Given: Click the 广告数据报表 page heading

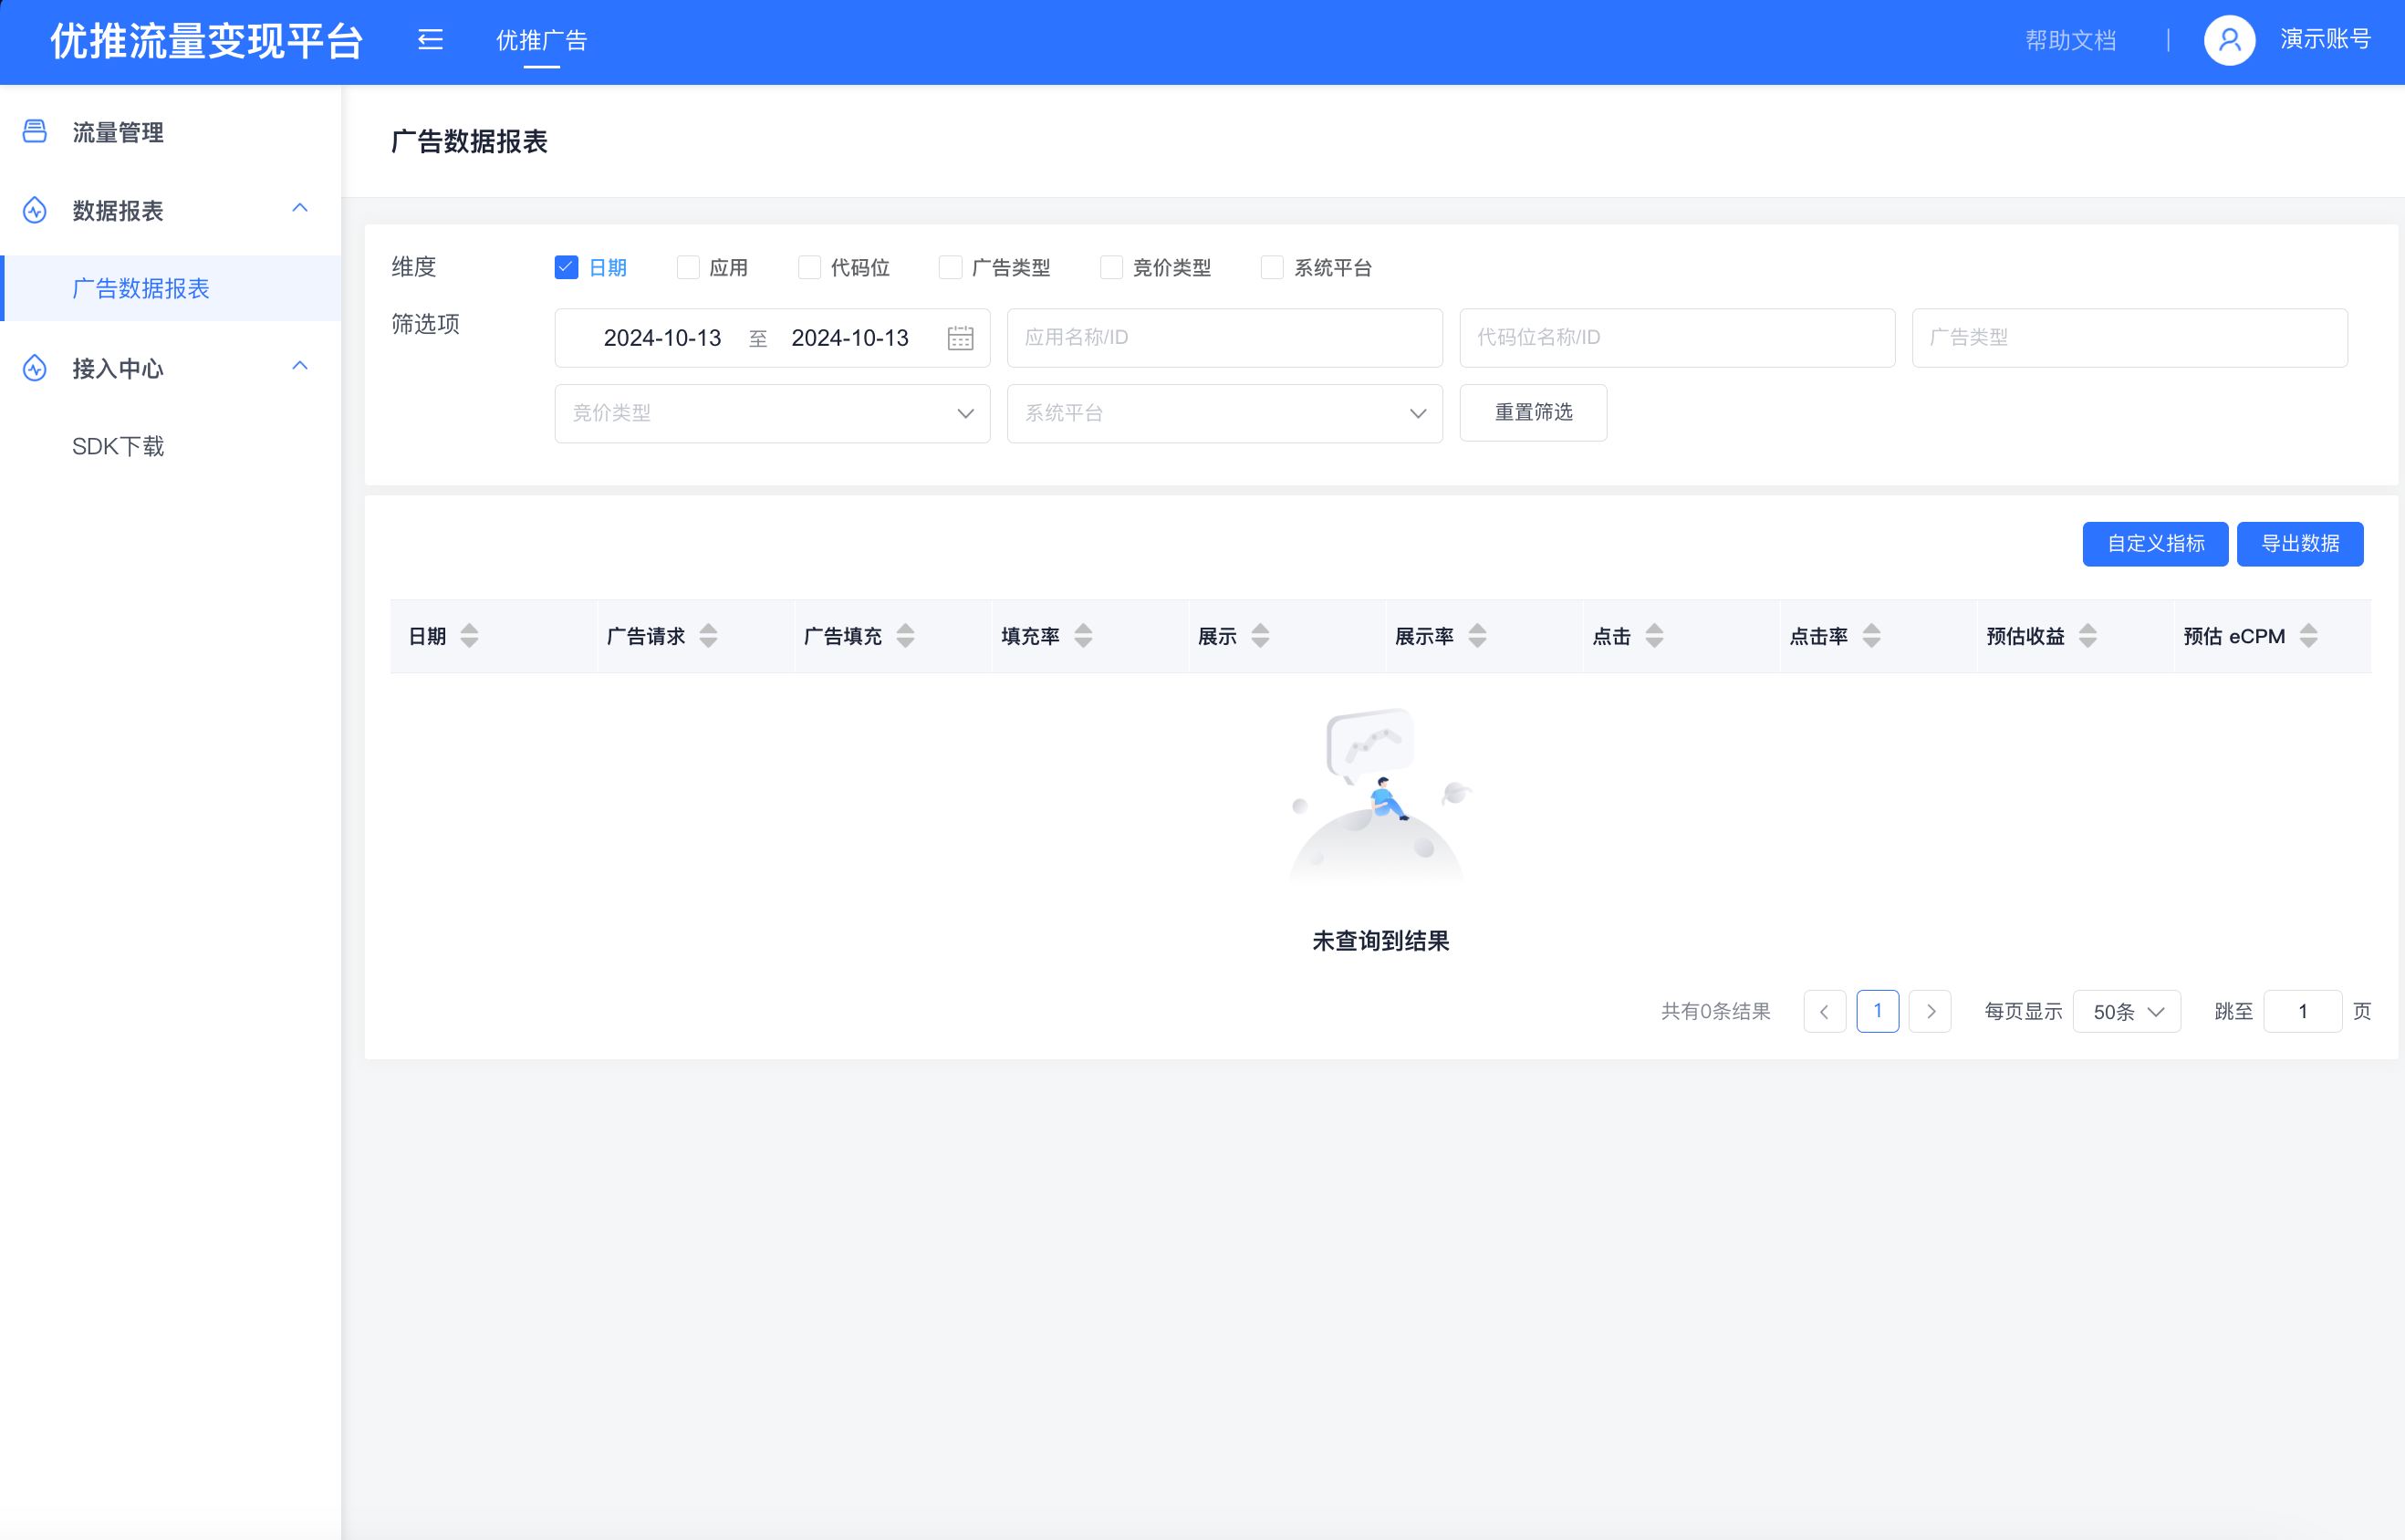Looking at the screenshot, I should click(469, 141).
